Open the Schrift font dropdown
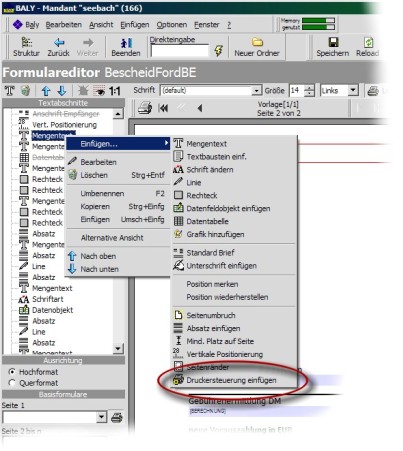This screenshot has width=403, height=451. (256, 91)
